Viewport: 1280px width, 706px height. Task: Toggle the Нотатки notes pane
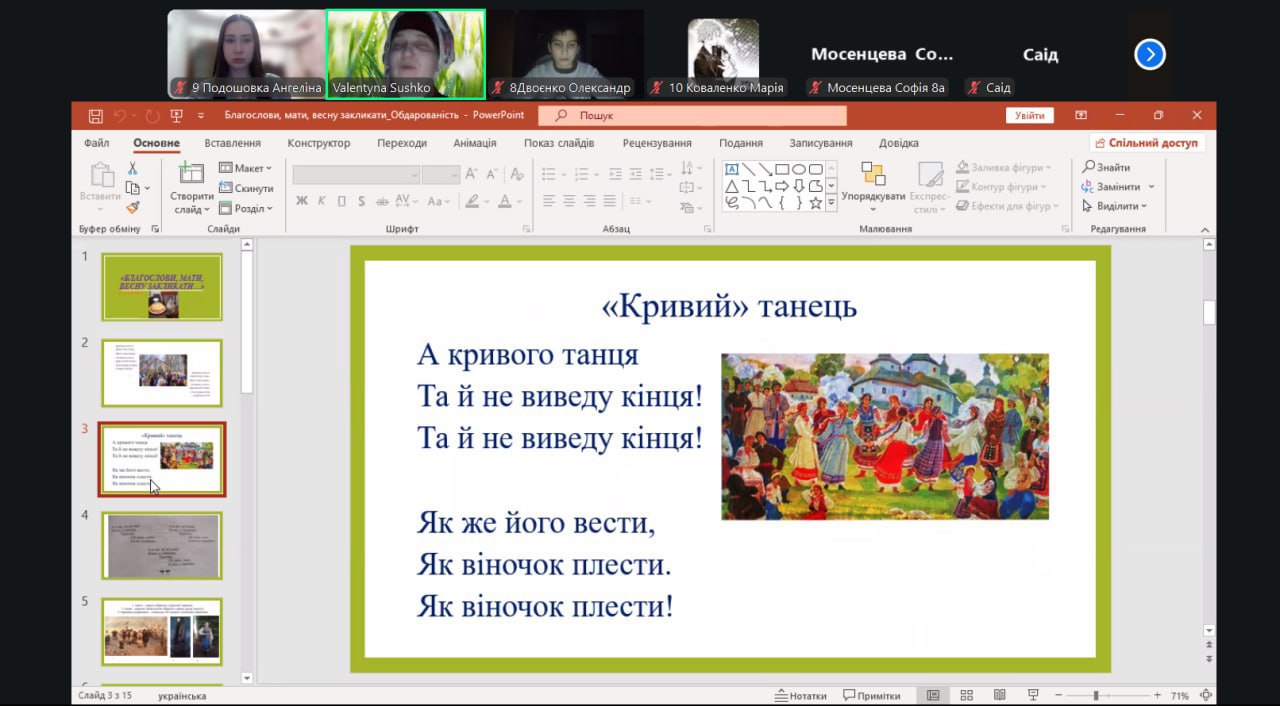(801, 696)
